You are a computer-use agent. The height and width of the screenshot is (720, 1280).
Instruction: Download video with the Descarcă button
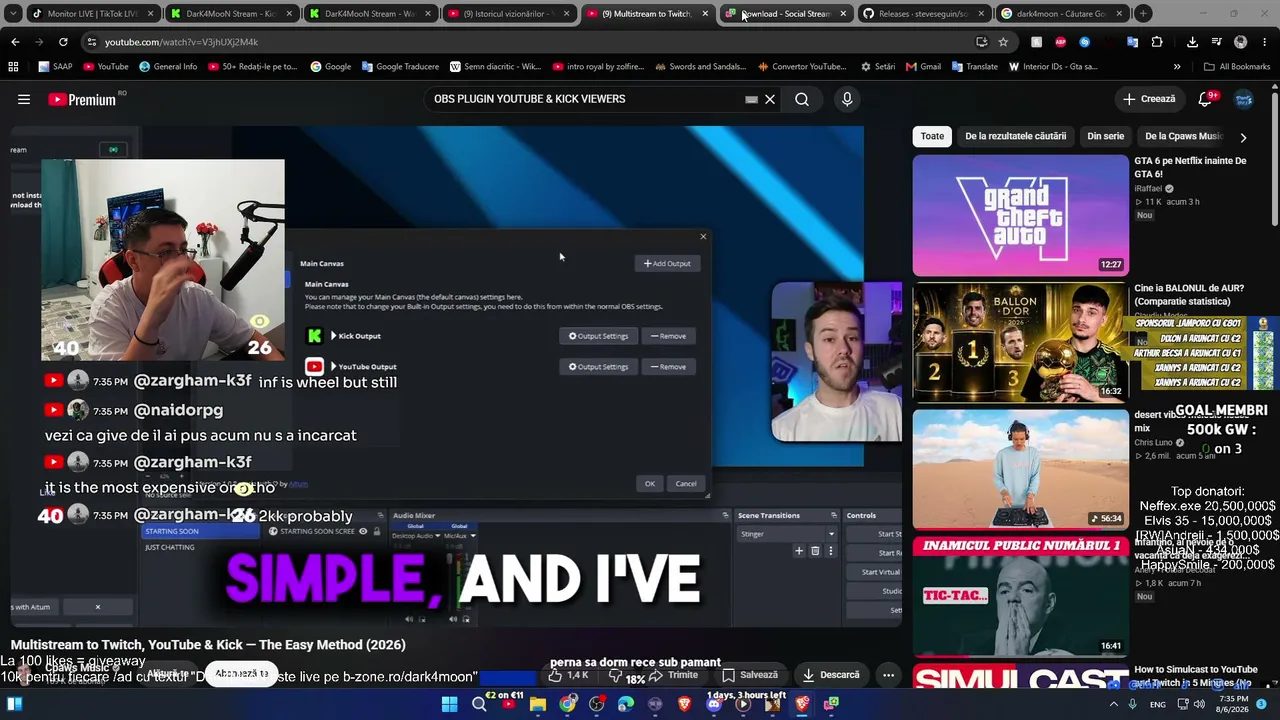coord(832,675)
